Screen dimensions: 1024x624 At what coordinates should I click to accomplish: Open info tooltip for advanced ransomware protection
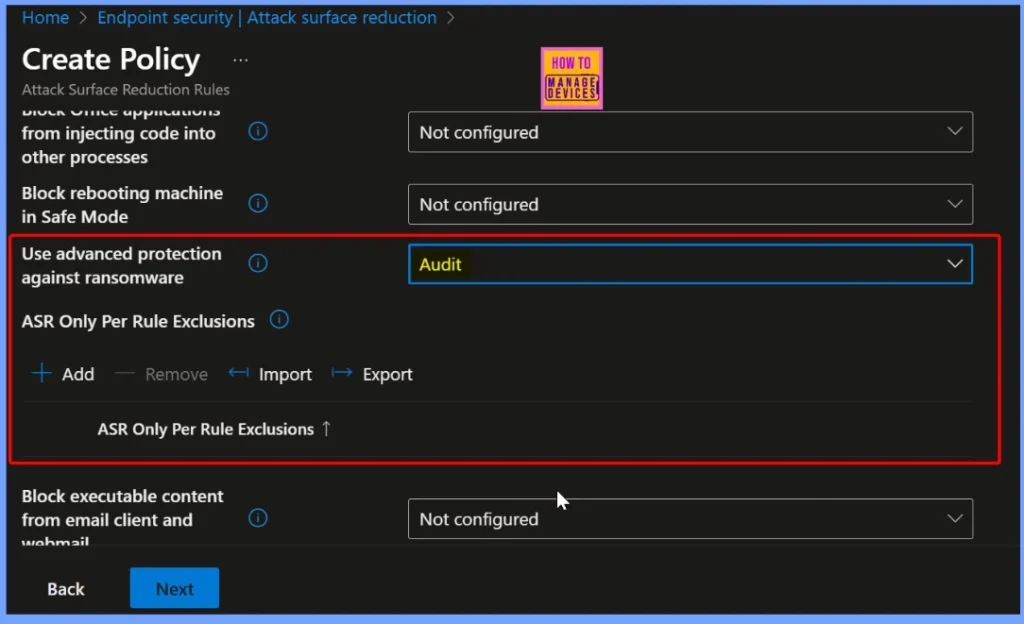click(x=257, y=263)
